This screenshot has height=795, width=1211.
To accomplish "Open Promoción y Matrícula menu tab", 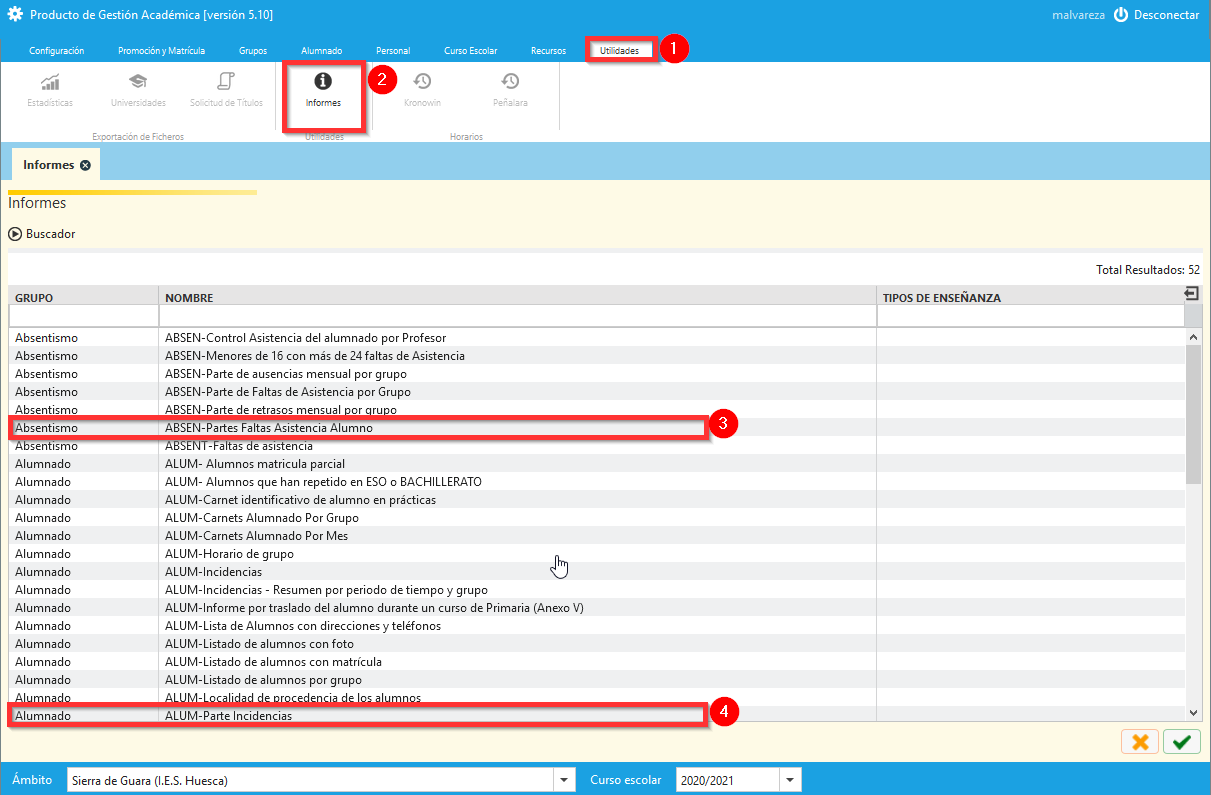I will 161,50.
